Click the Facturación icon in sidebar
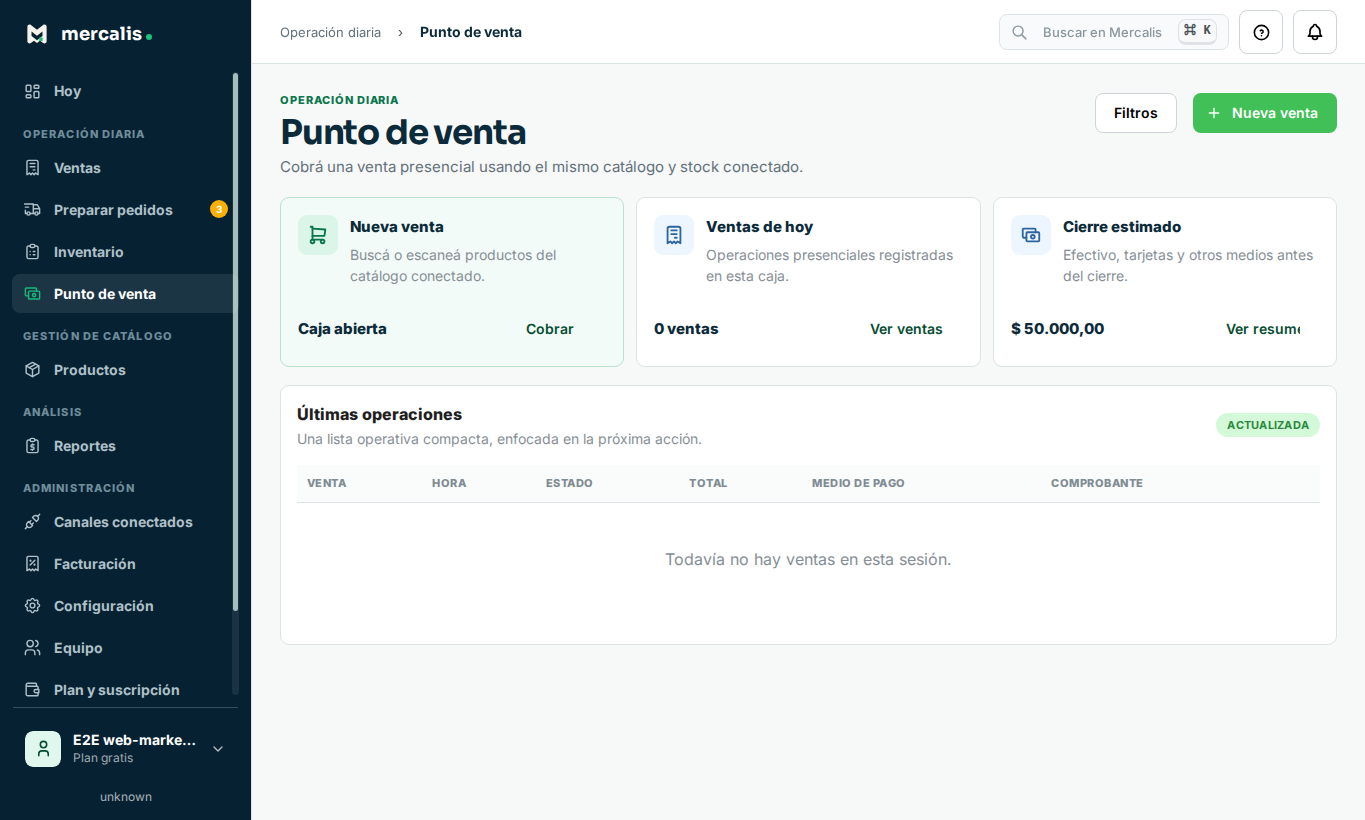1365x820 pixels. [33, 564]
